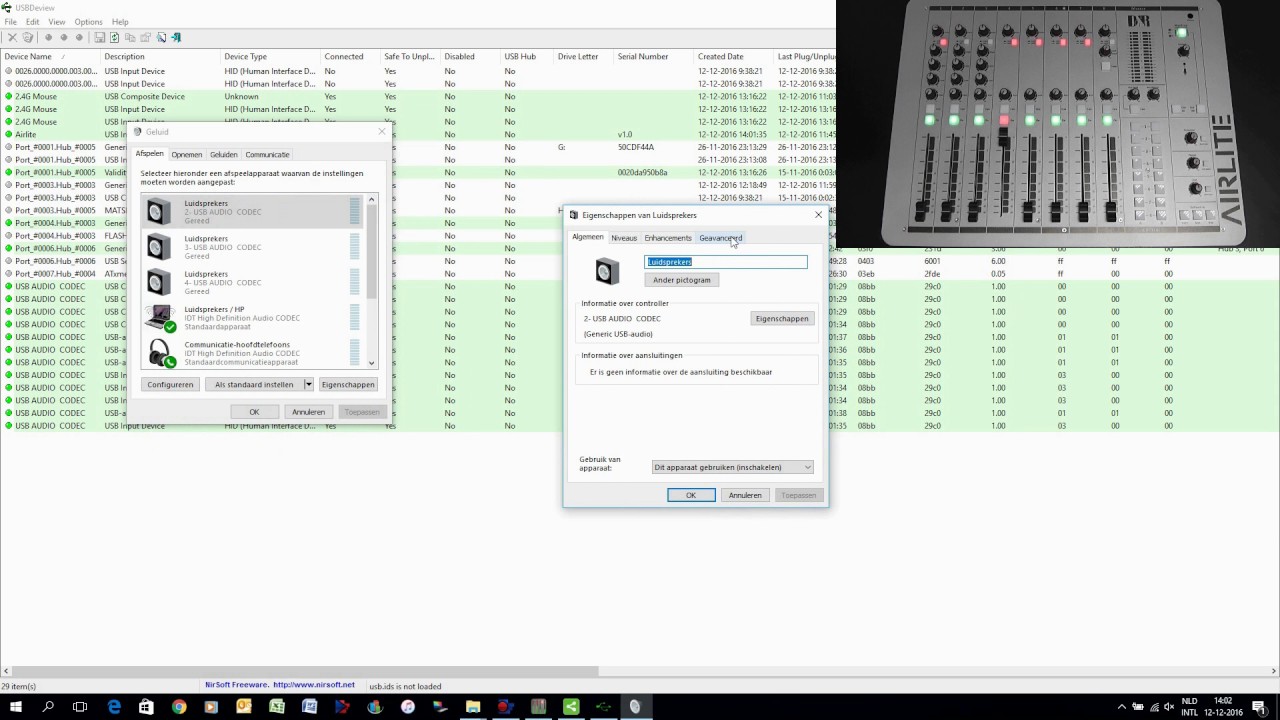Switch to the Geluiden tab in Geluid
The width and height of the screenshot is (1280, 720).
pyautogui.click(x=223, y=154)
